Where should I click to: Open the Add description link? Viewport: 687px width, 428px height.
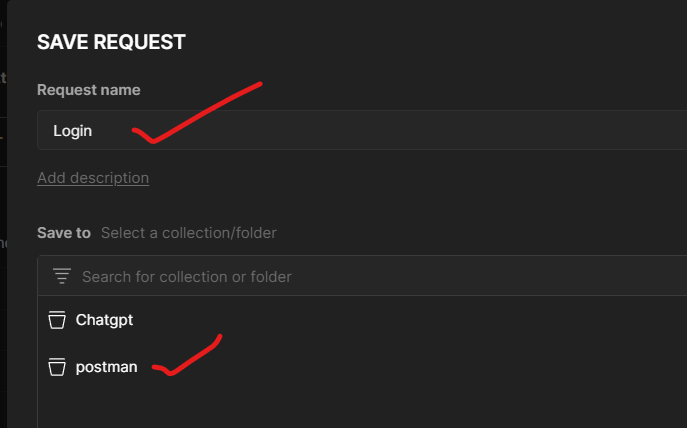[93, 178]
